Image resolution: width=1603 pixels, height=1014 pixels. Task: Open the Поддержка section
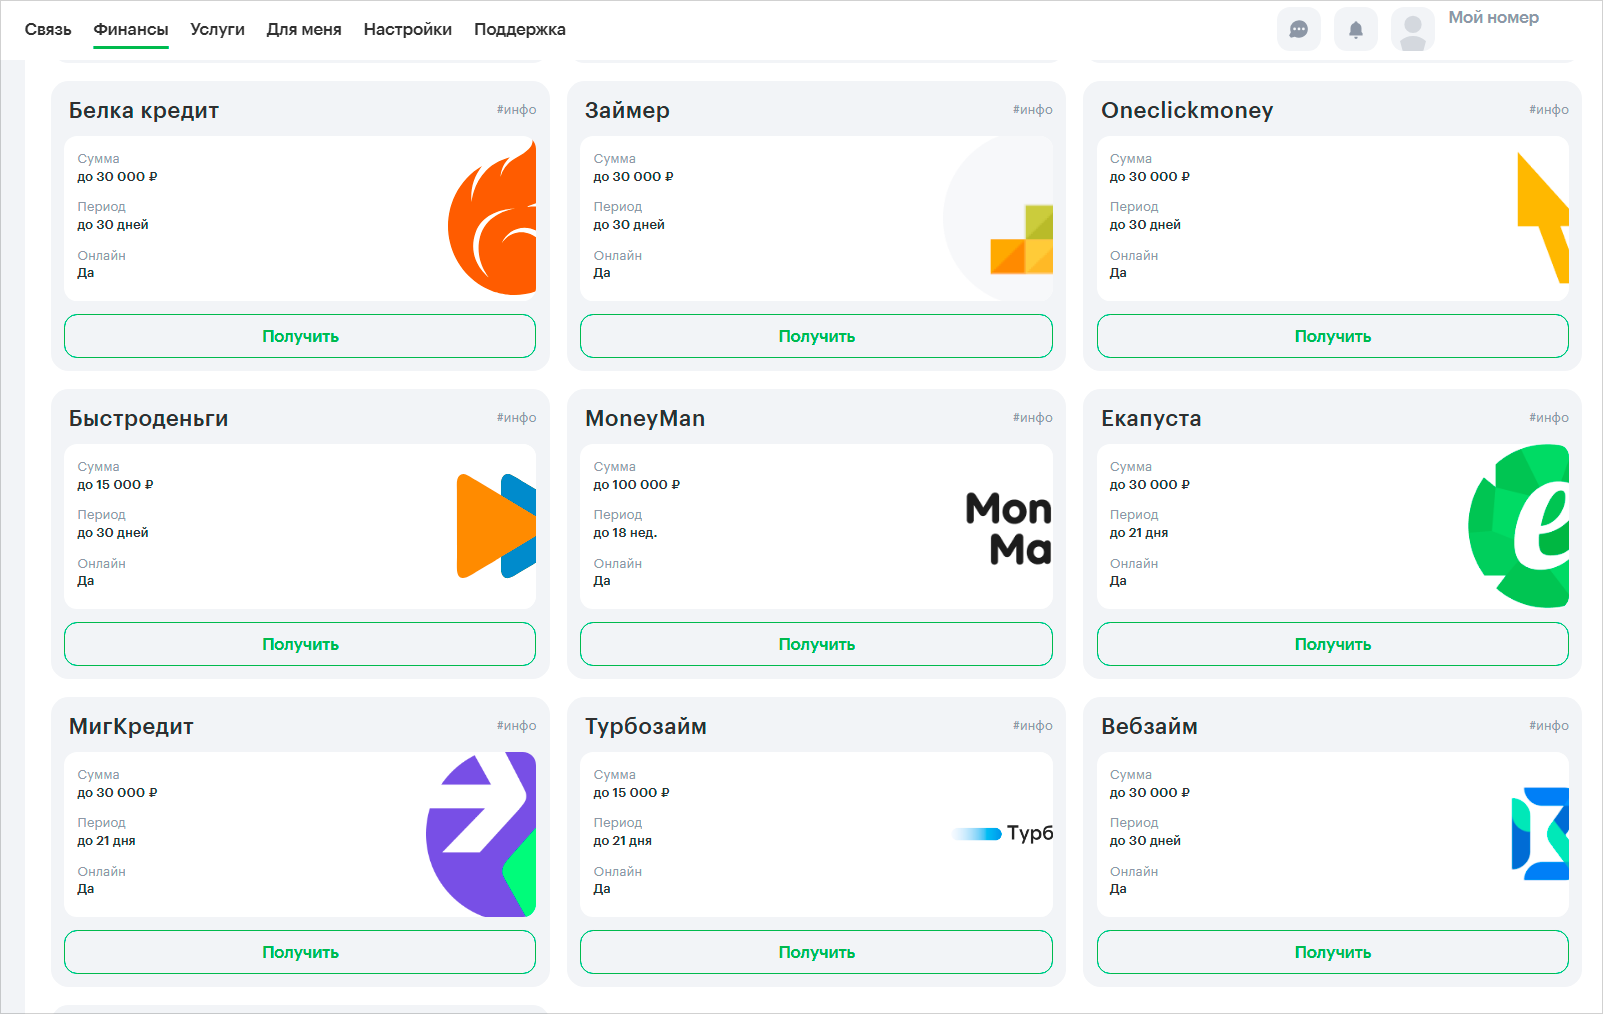click(x=519, y=30)
